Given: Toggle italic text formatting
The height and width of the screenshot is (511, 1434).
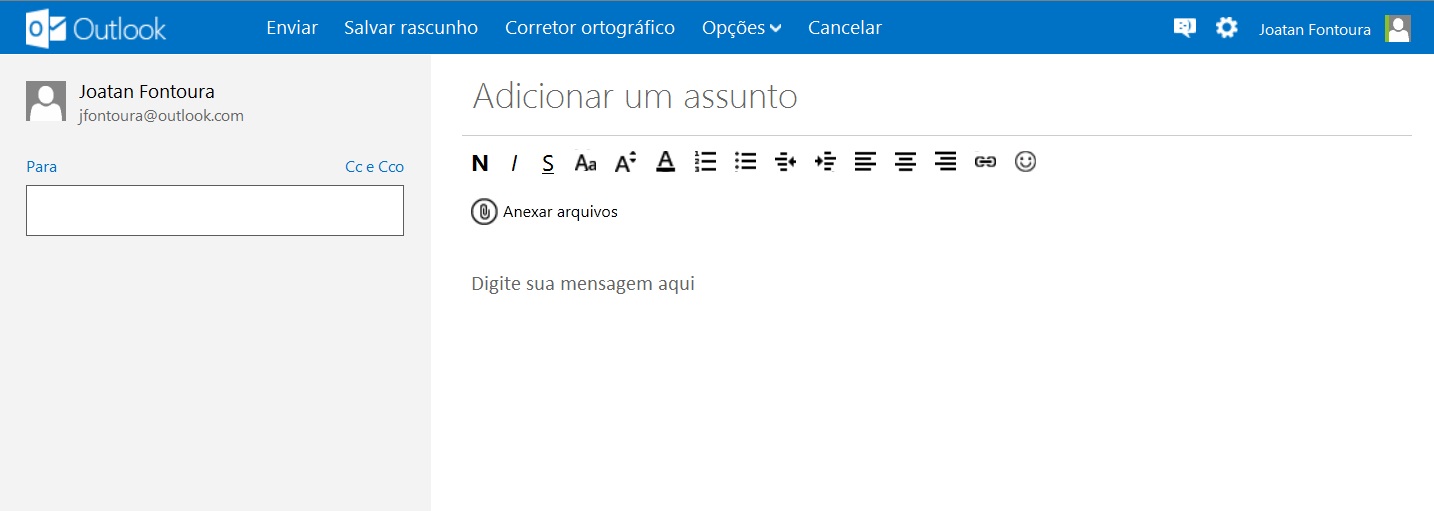Looking at the screenshot, I should click(x=514, y=162).
